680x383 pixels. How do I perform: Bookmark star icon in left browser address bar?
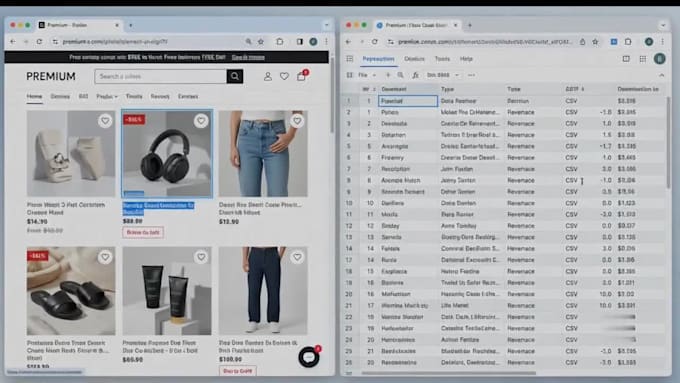(261, 42)
